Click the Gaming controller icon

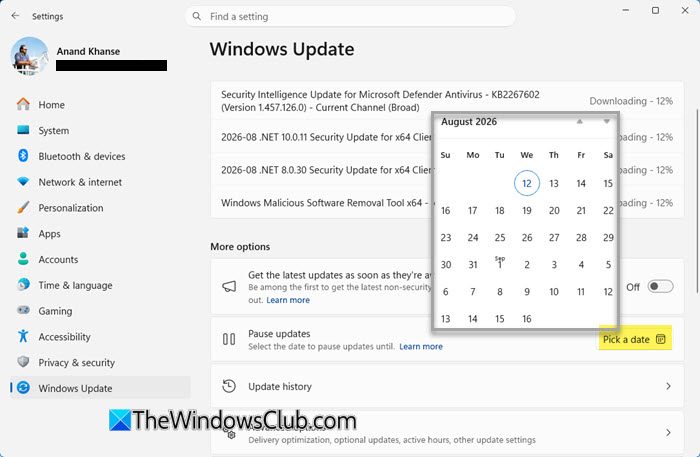coord(23,310)
